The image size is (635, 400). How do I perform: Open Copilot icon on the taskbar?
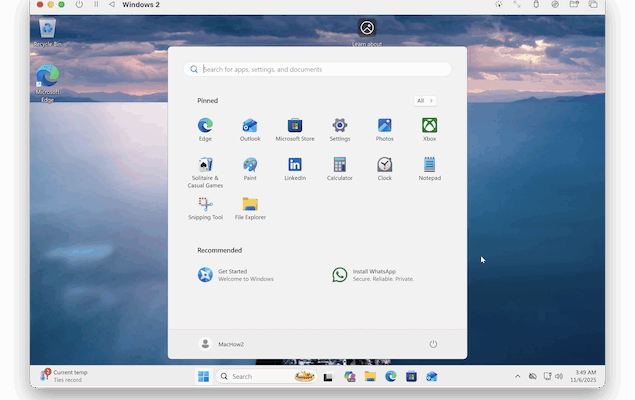pos(349,377)
